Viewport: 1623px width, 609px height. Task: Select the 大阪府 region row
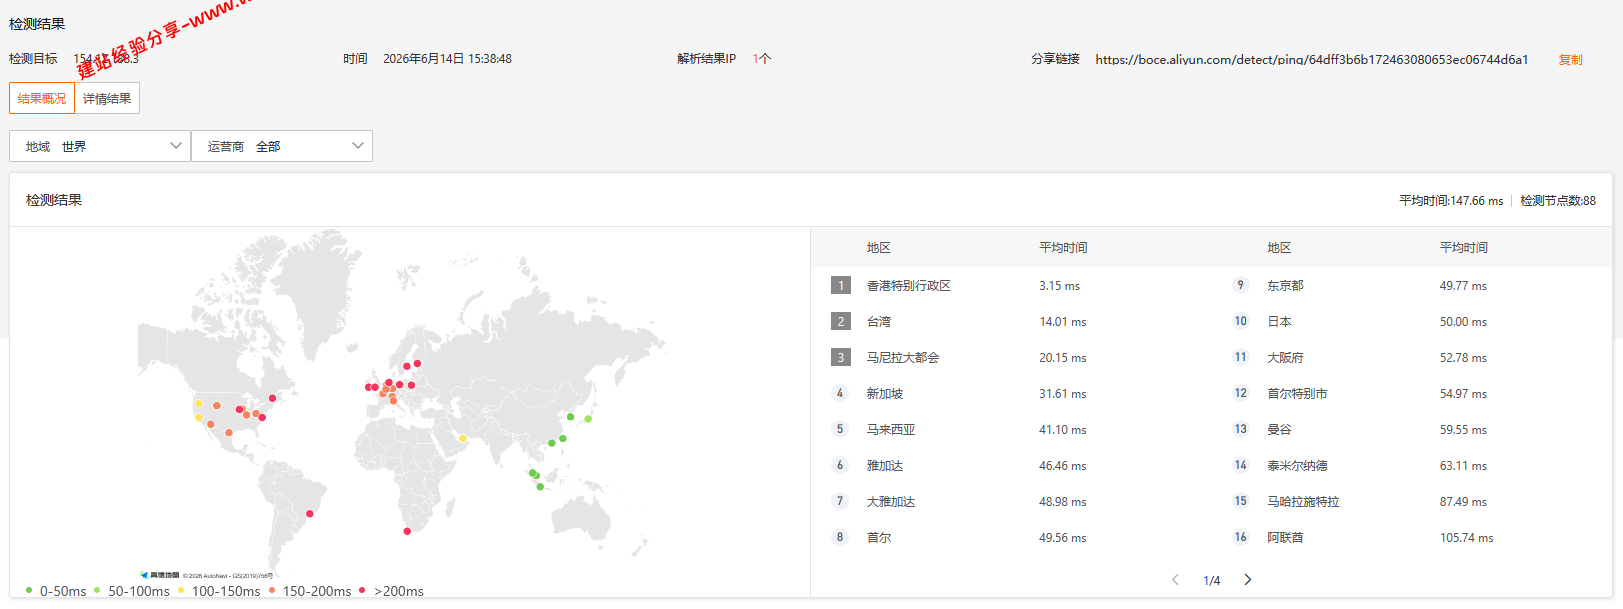[1411, 358]
